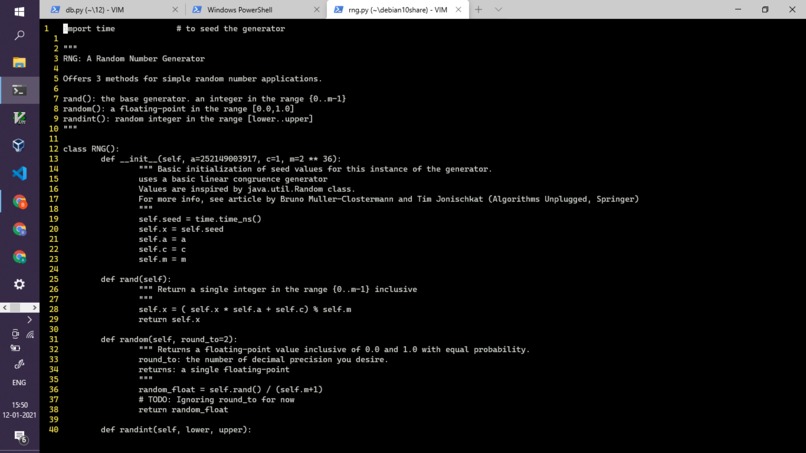Place cursor on 'import time' line

(89, 29)
